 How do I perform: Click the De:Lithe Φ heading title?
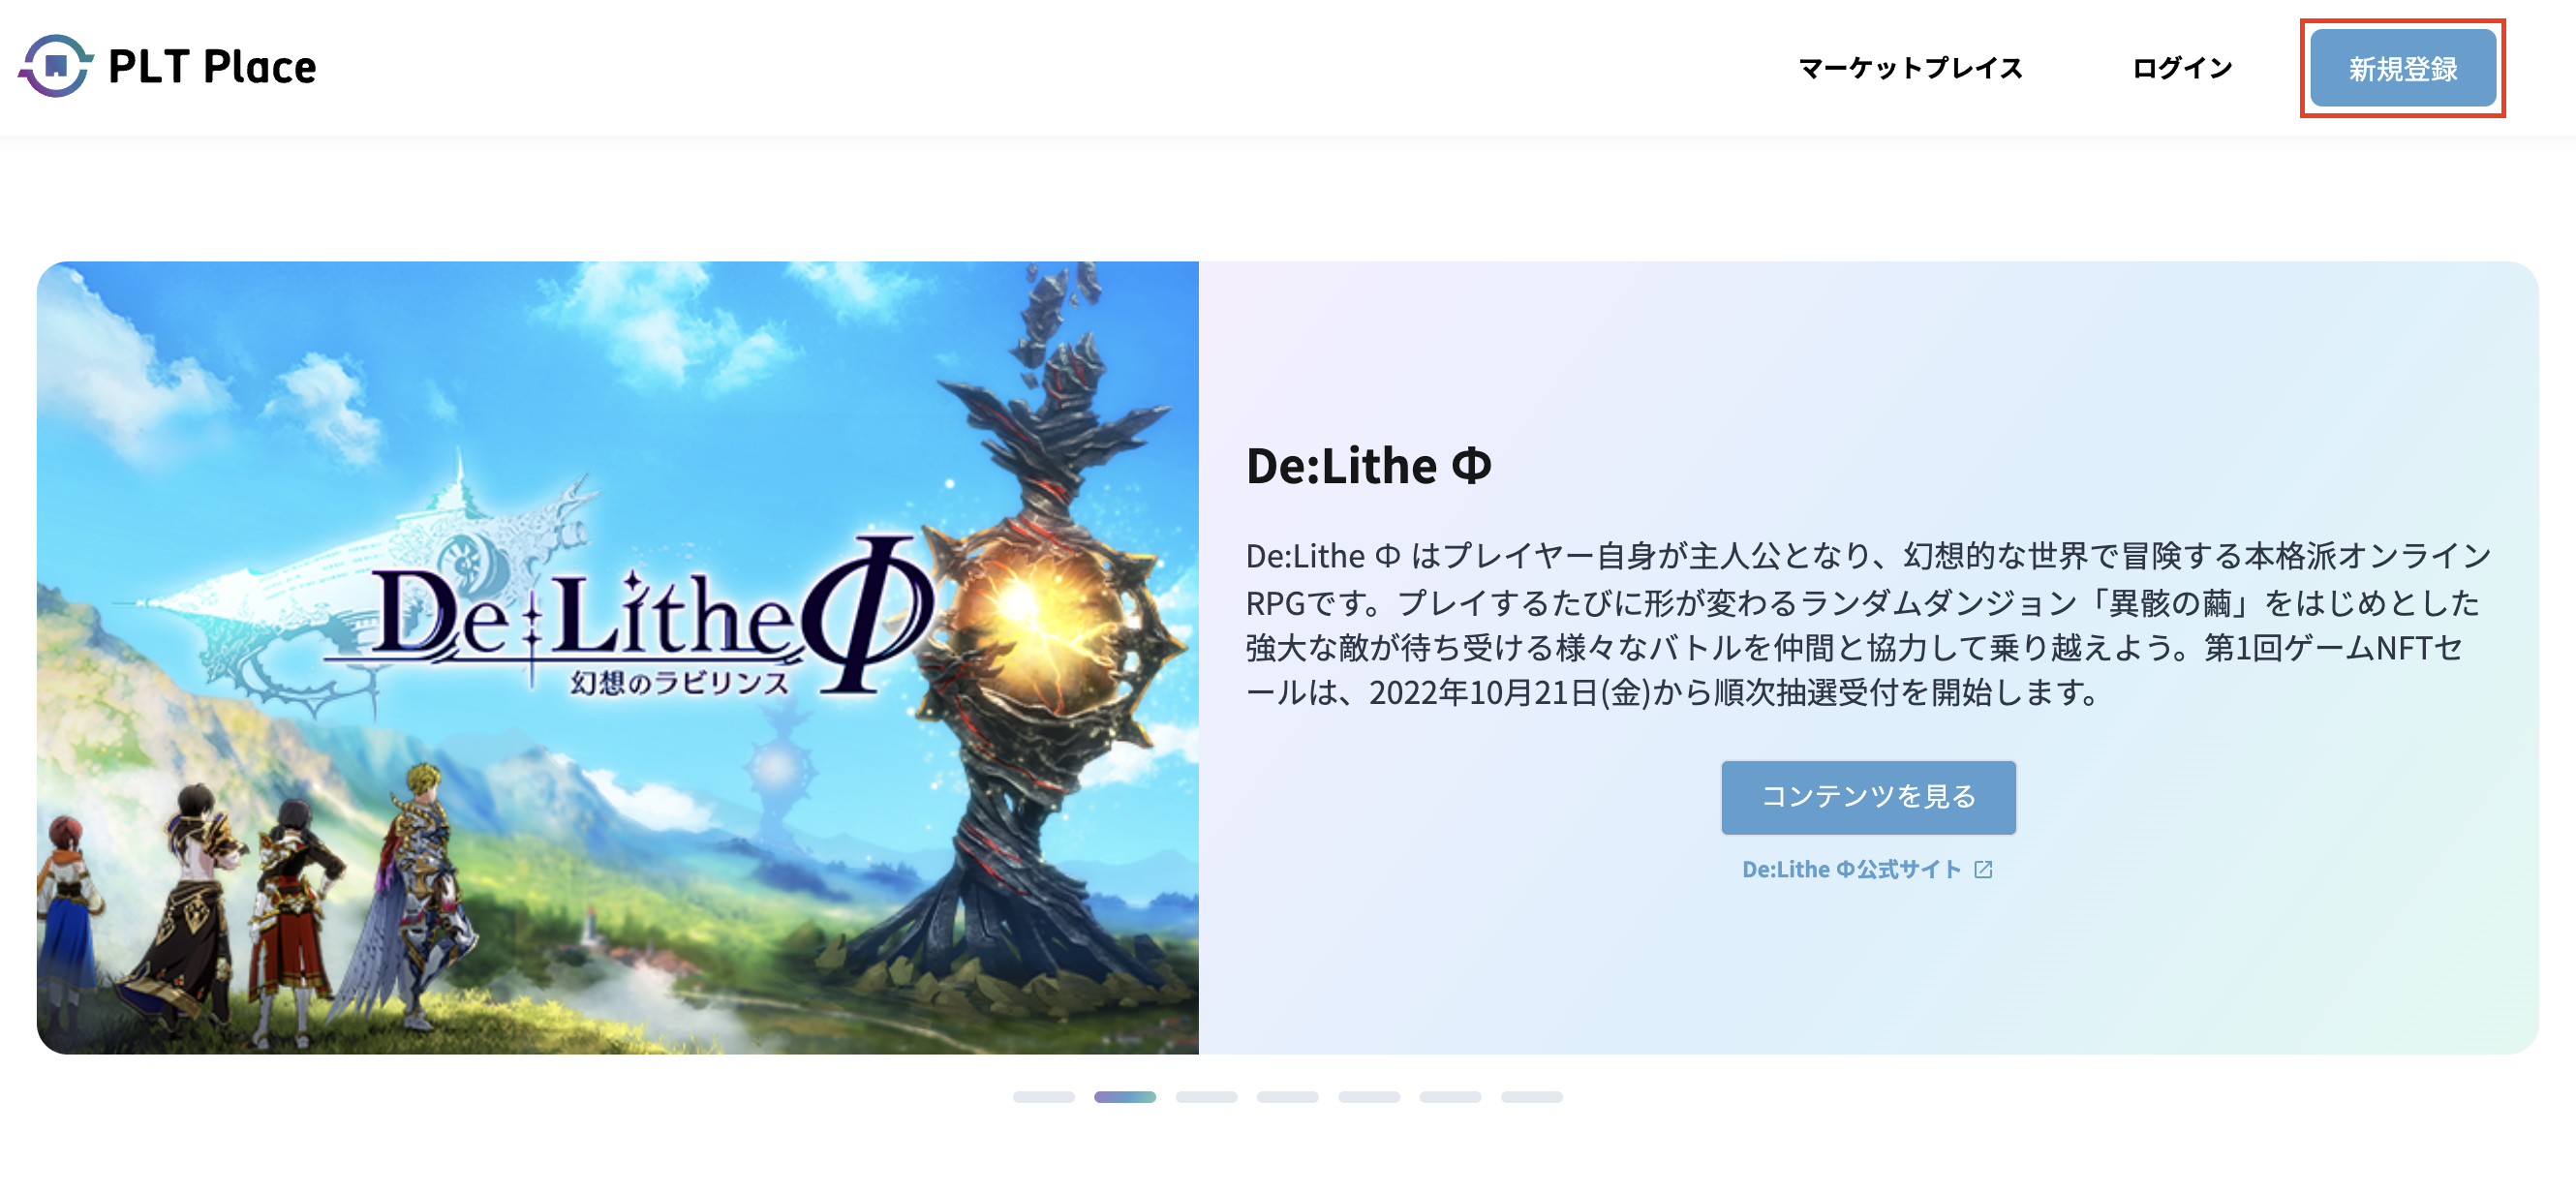(1368, 466)
